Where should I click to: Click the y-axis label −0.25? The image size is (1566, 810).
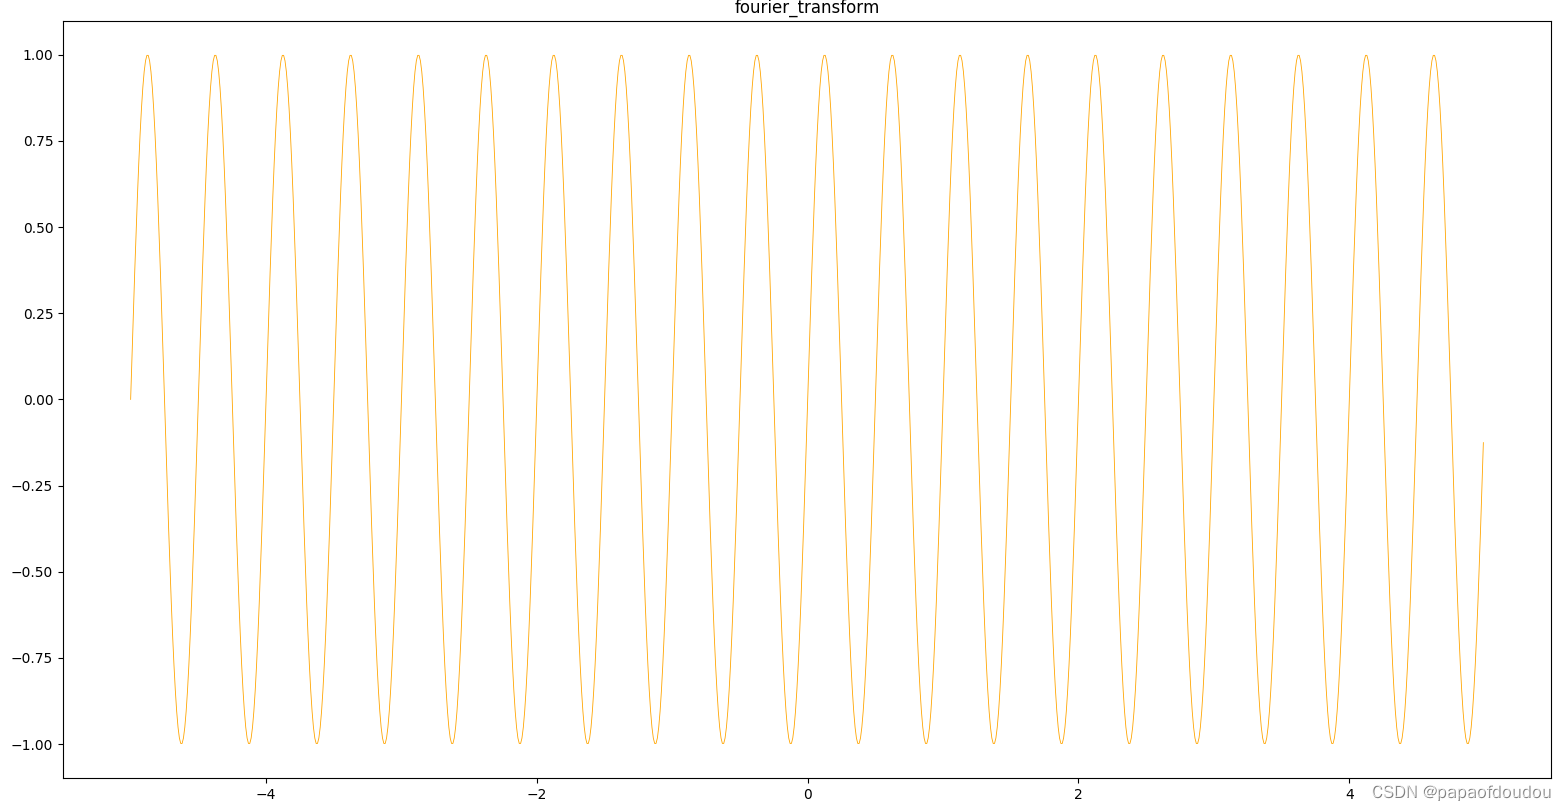(31, 486)
